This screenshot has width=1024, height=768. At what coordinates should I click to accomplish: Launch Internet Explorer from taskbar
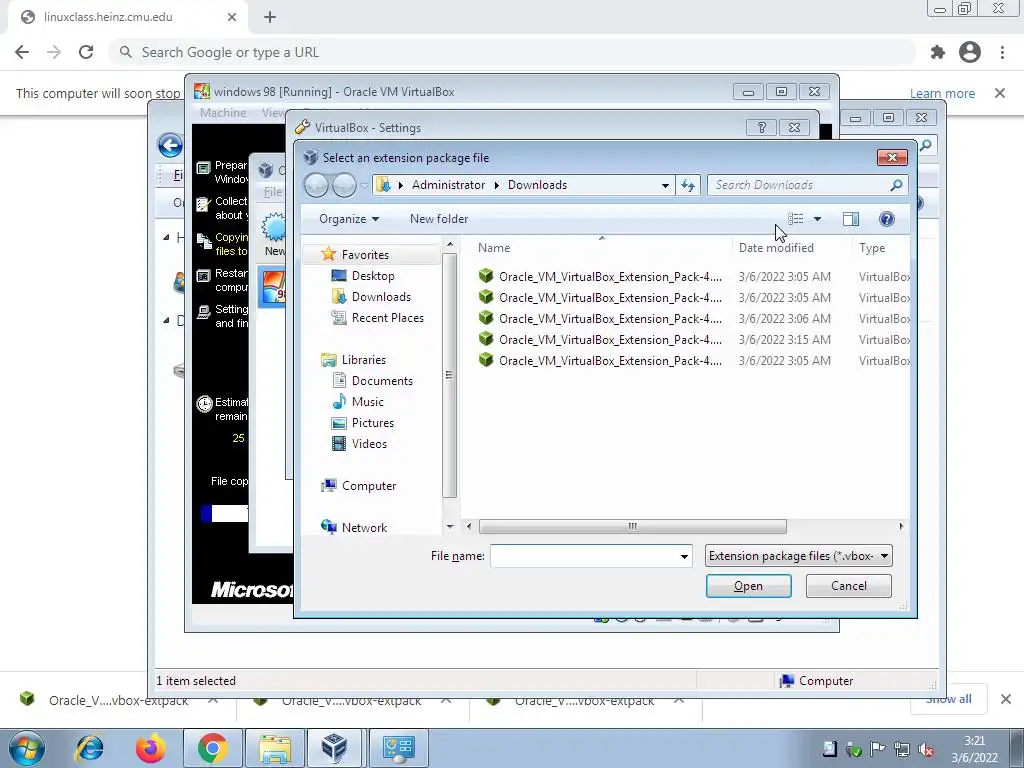(x=89, y=748)
